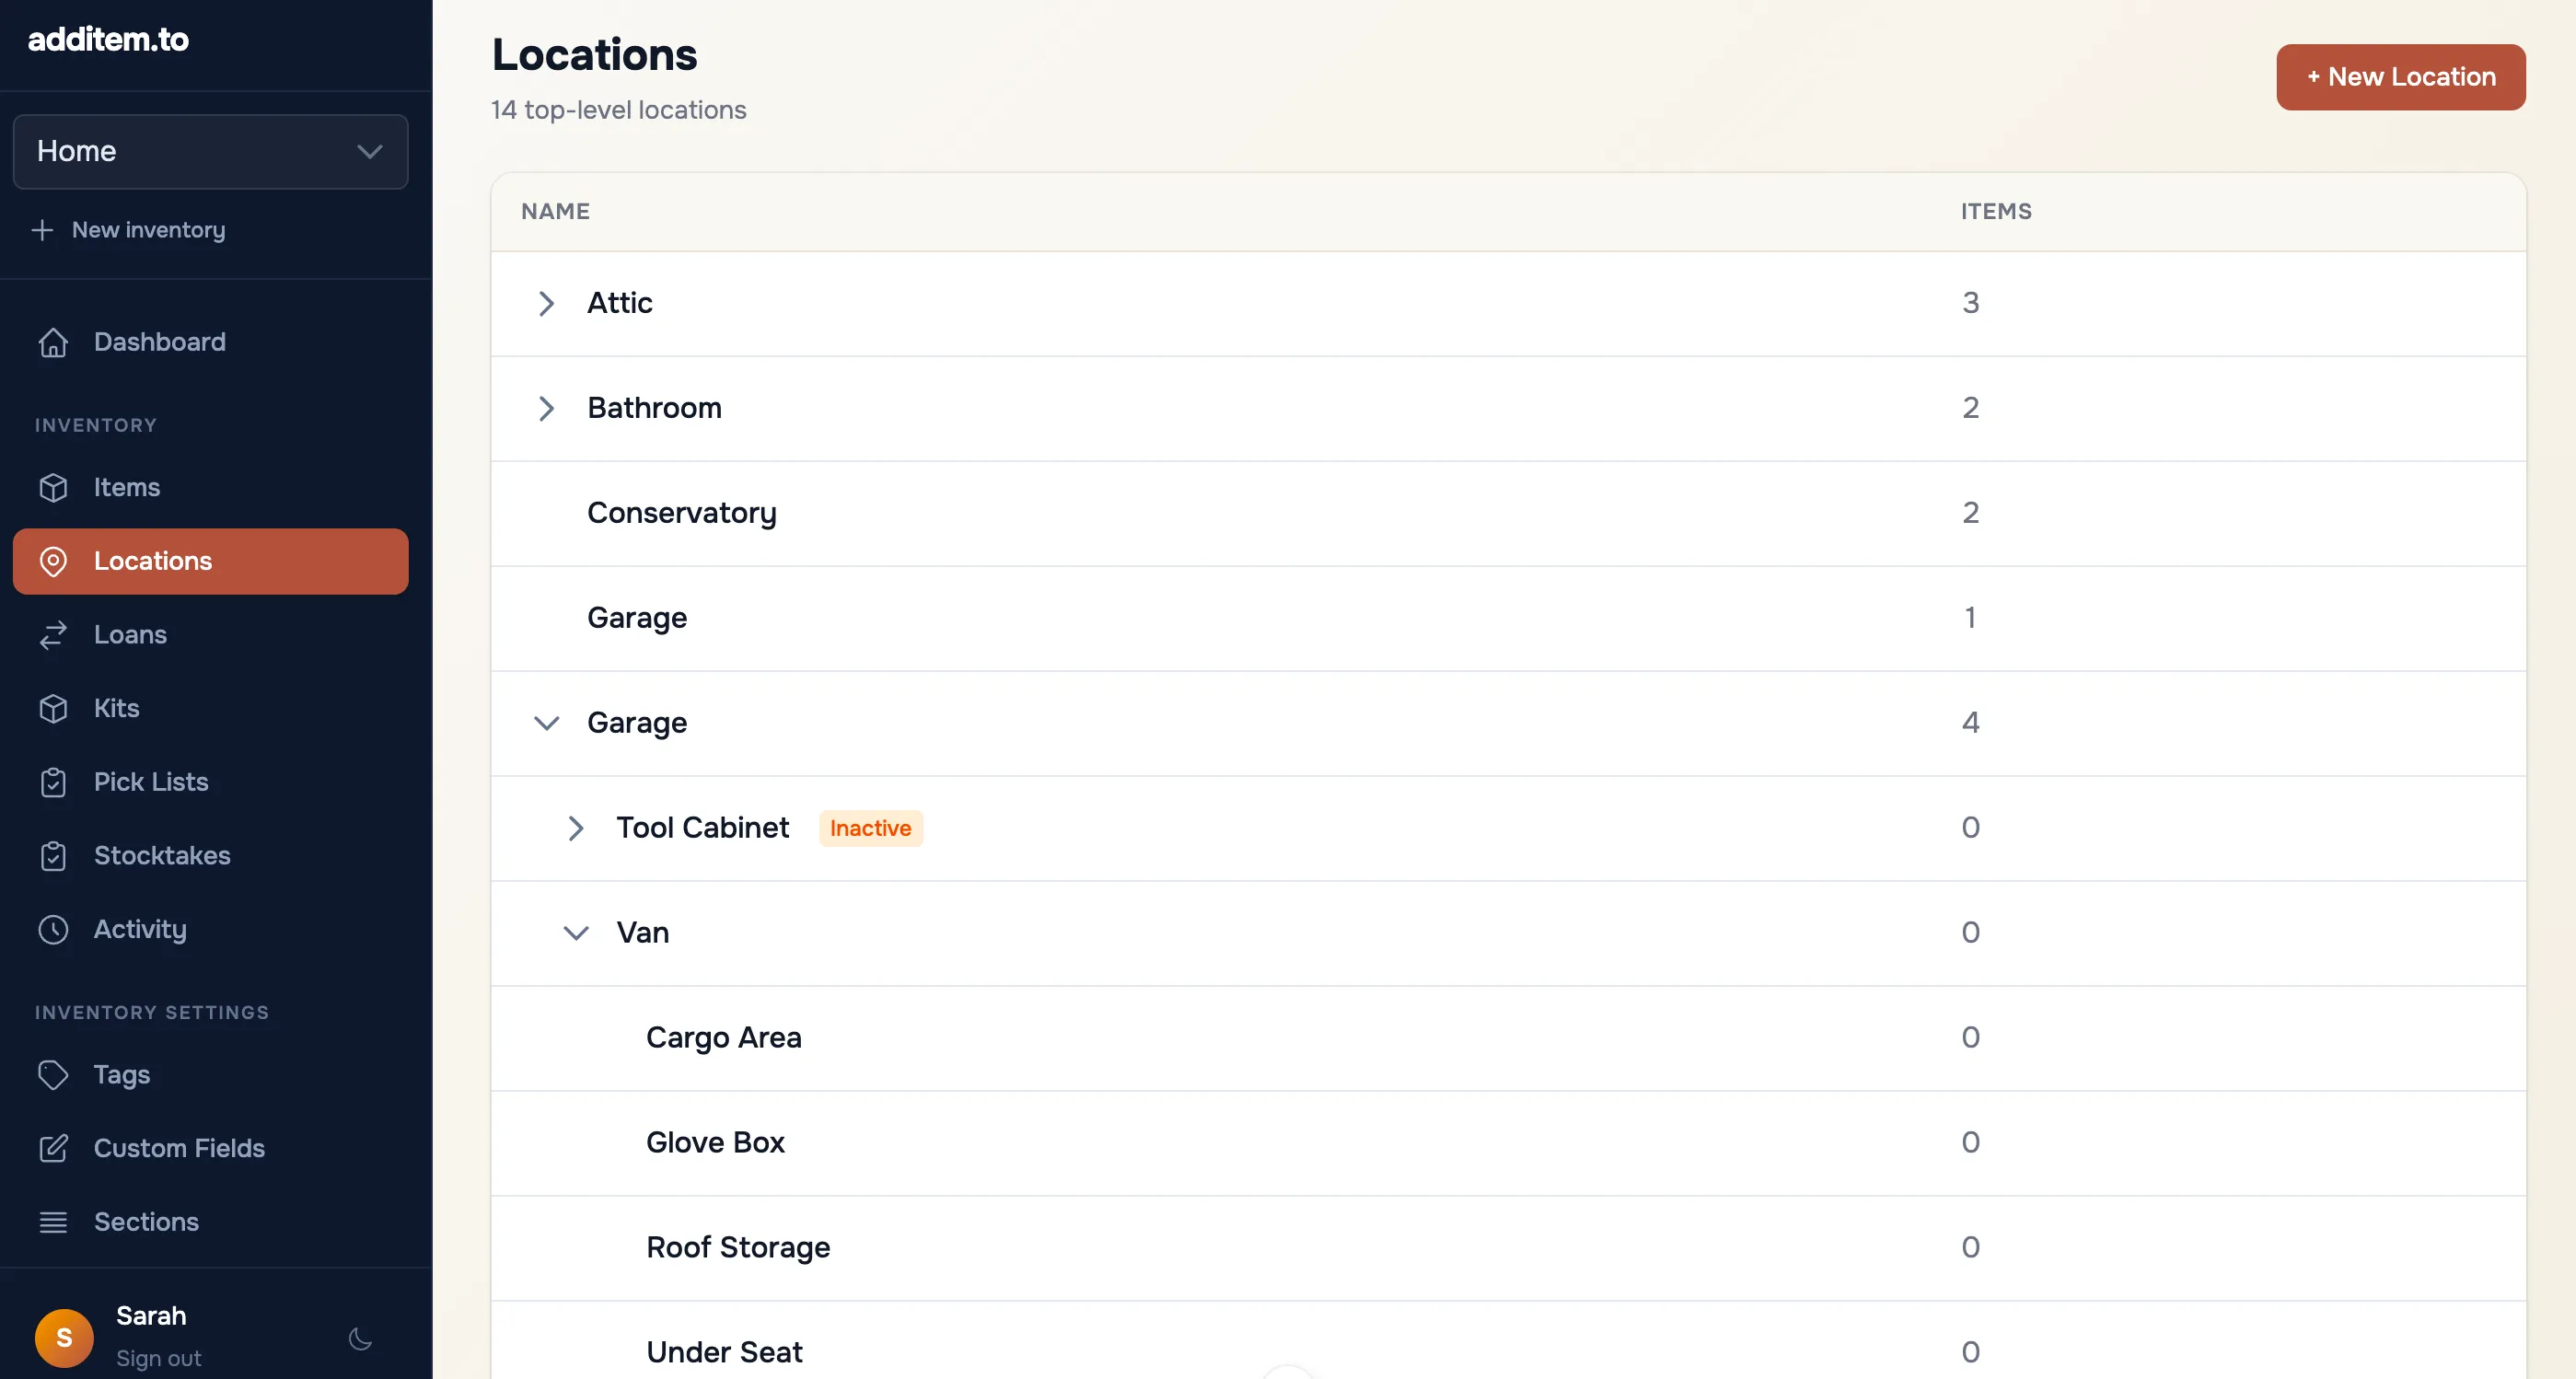The height and width of the screenshot is (1379, 2576).
Task: Click the Items box icon
Action: (x=53, y=487)
